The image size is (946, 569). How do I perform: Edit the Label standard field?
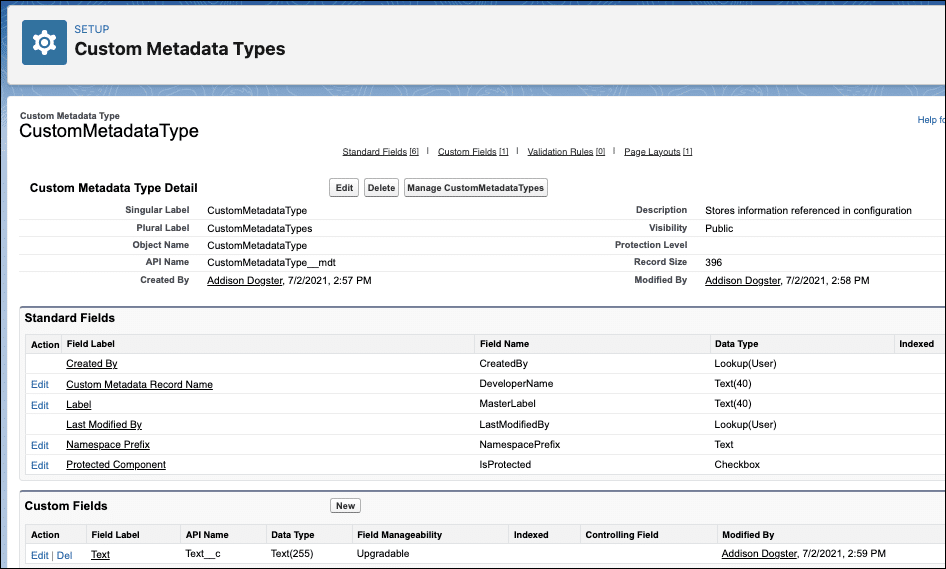(x=40, y=405)
